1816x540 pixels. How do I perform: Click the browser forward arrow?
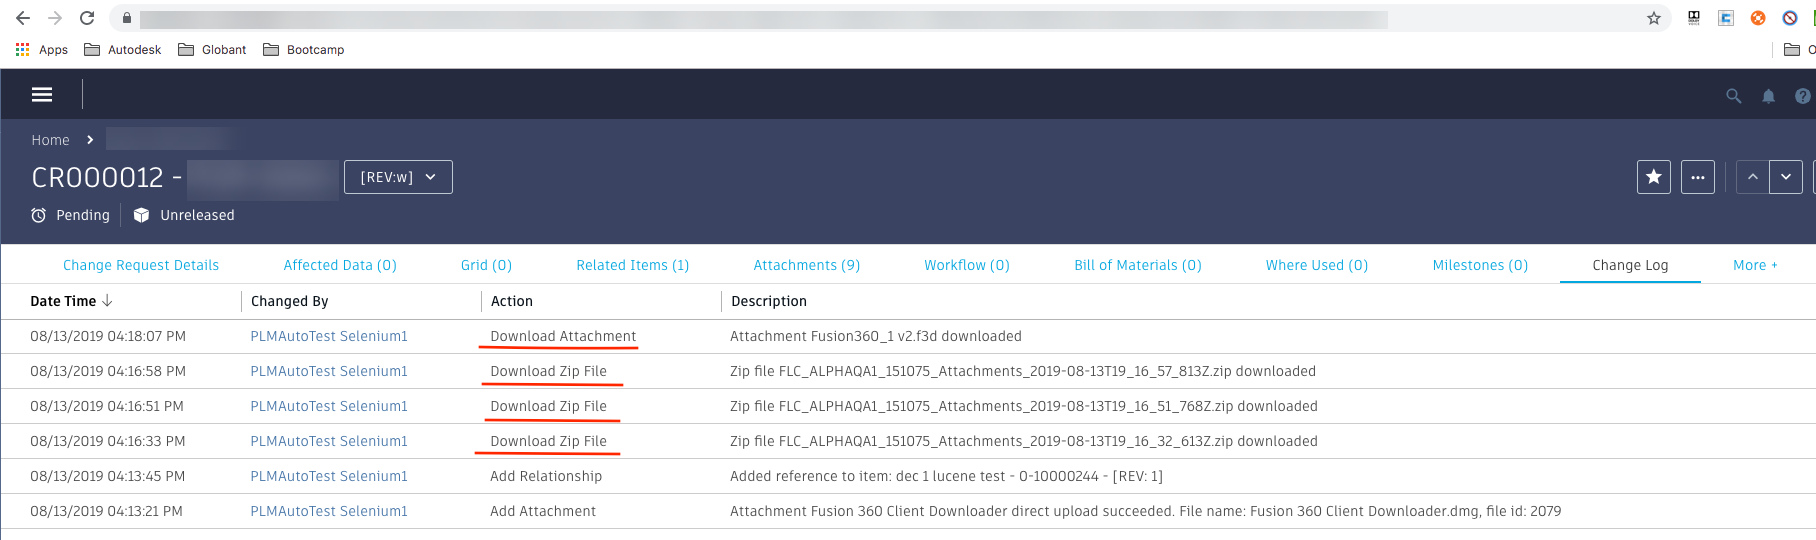[55, 18]
